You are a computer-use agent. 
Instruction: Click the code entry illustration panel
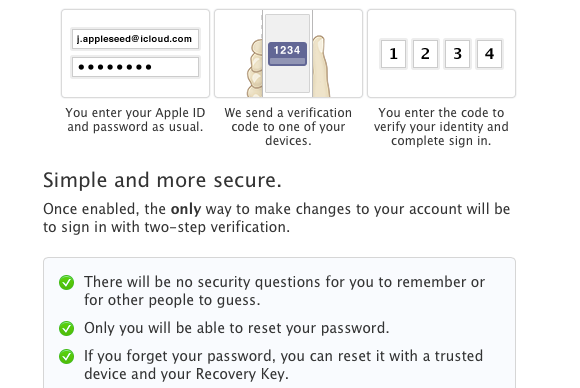441,54
